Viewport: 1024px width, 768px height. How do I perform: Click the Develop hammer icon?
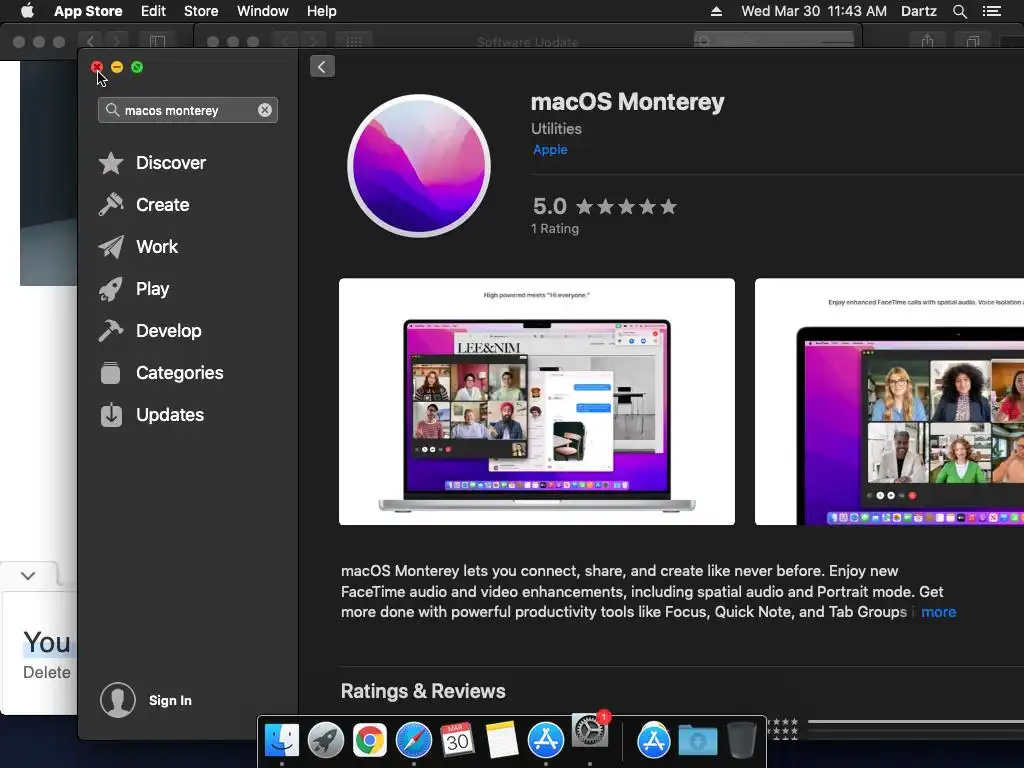pos(111,331)
